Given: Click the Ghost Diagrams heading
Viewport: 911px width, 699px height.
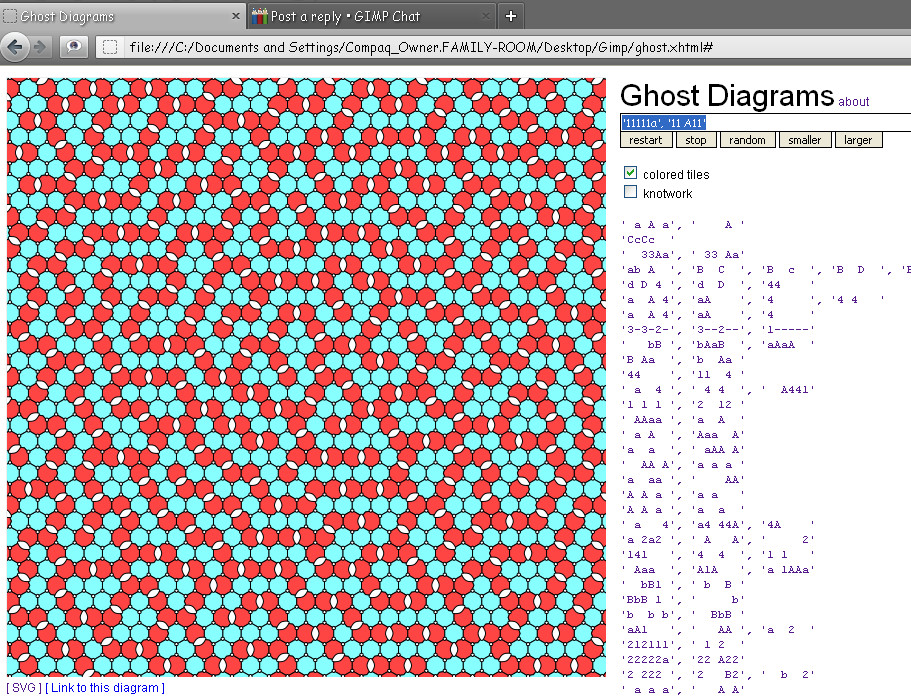Looking at the screenshot, I should point(727,96).
